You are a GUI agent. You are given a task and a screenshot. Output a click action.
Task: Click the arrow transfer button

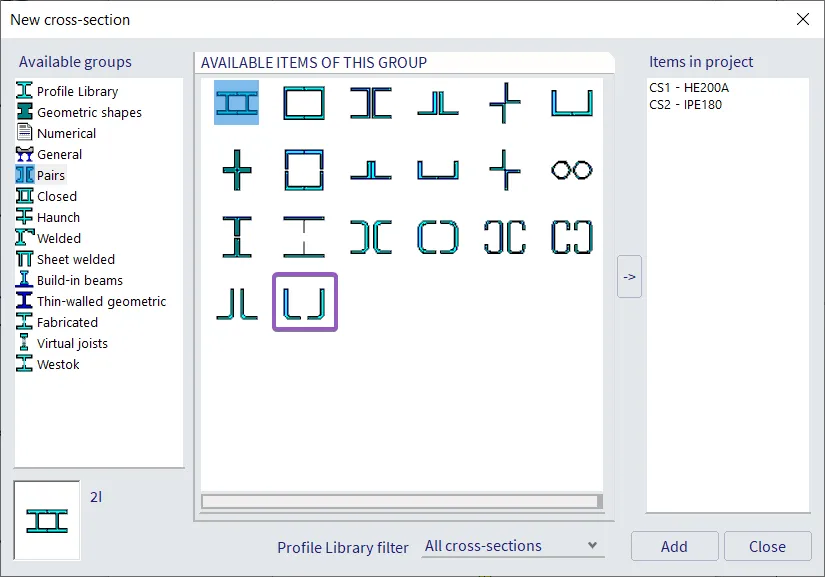pyautogui.click(x=629, y=276)
